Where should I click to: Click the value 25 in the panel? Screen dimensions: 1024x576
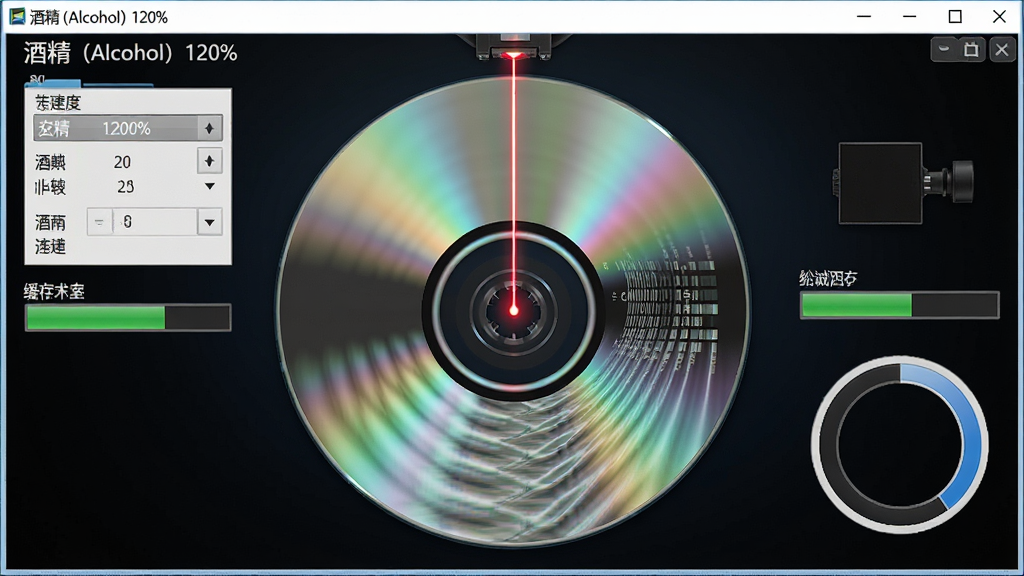[125, 187]
